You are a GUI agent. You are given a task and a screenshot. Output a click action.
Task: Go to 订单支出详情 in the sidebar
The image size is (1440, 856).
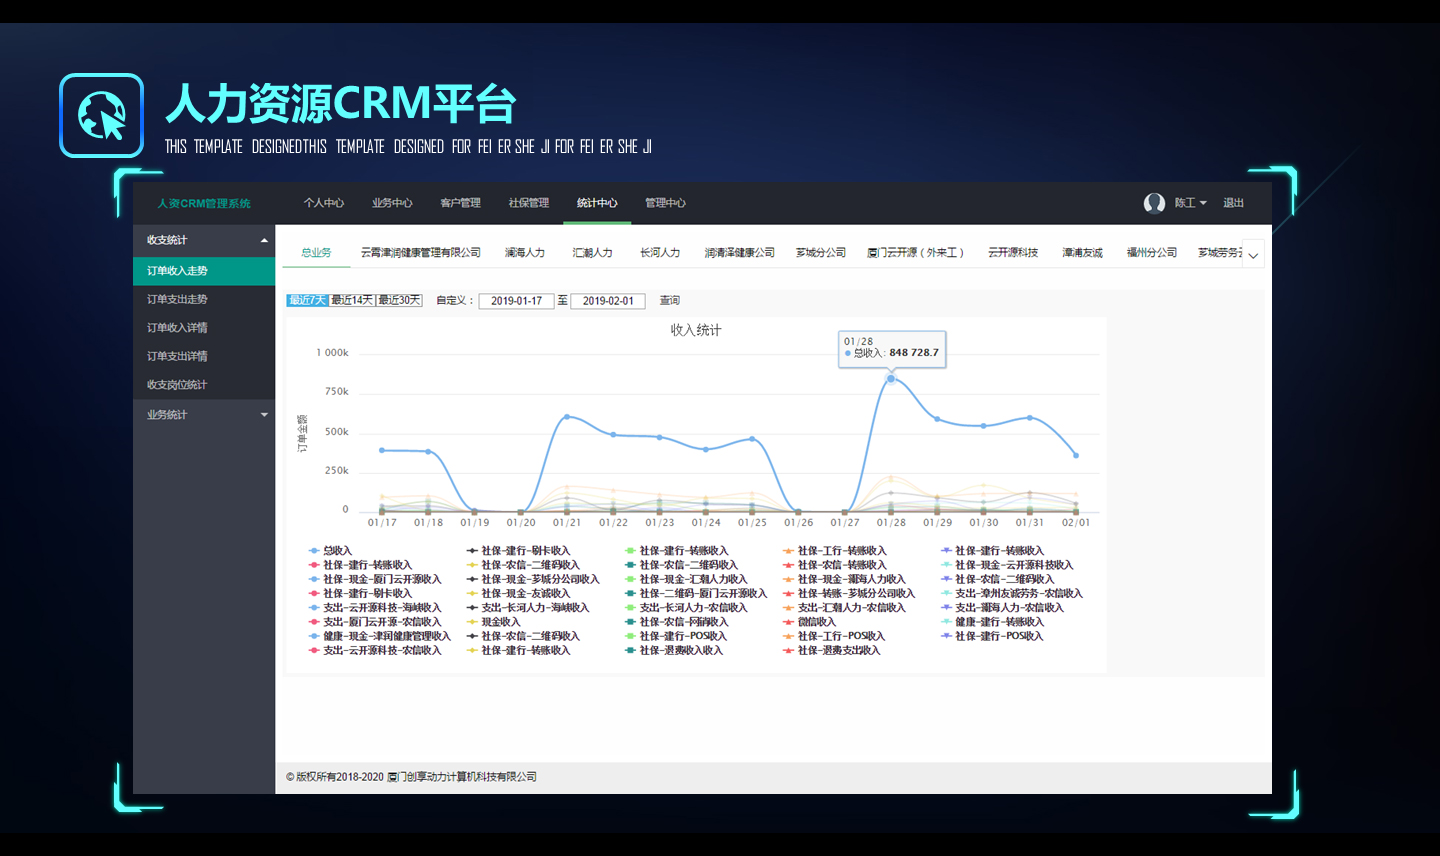(204, 356)
